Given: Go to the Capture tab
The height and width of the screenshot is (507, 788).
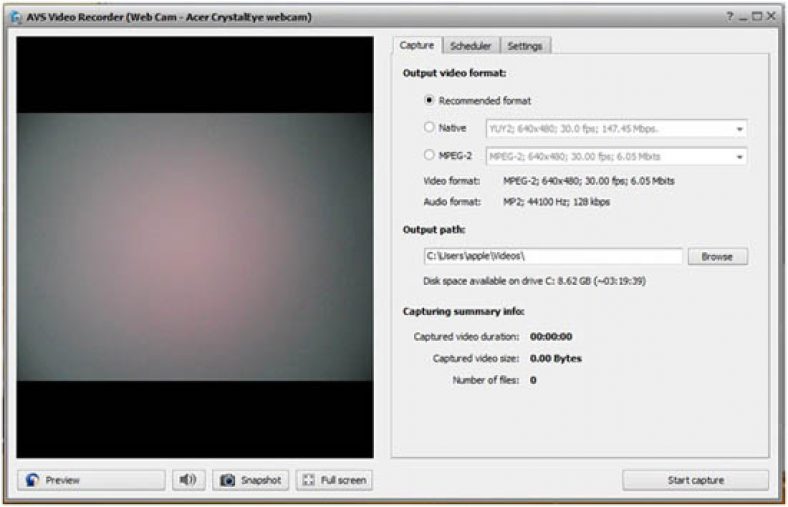Looking at the screenshot, I should [x=417, y=45].
